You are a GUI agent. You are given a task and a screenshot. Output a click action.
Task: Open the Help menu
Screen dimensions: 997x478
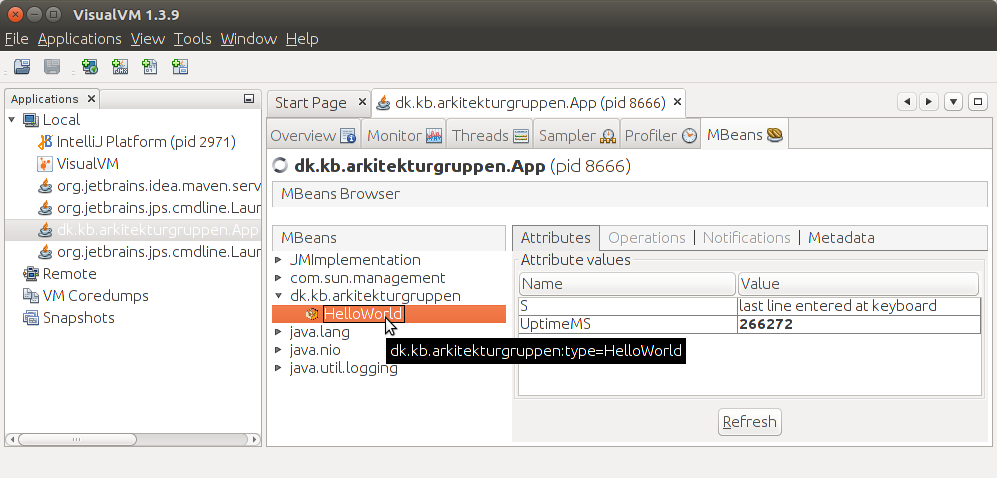(x=302, y=39)
